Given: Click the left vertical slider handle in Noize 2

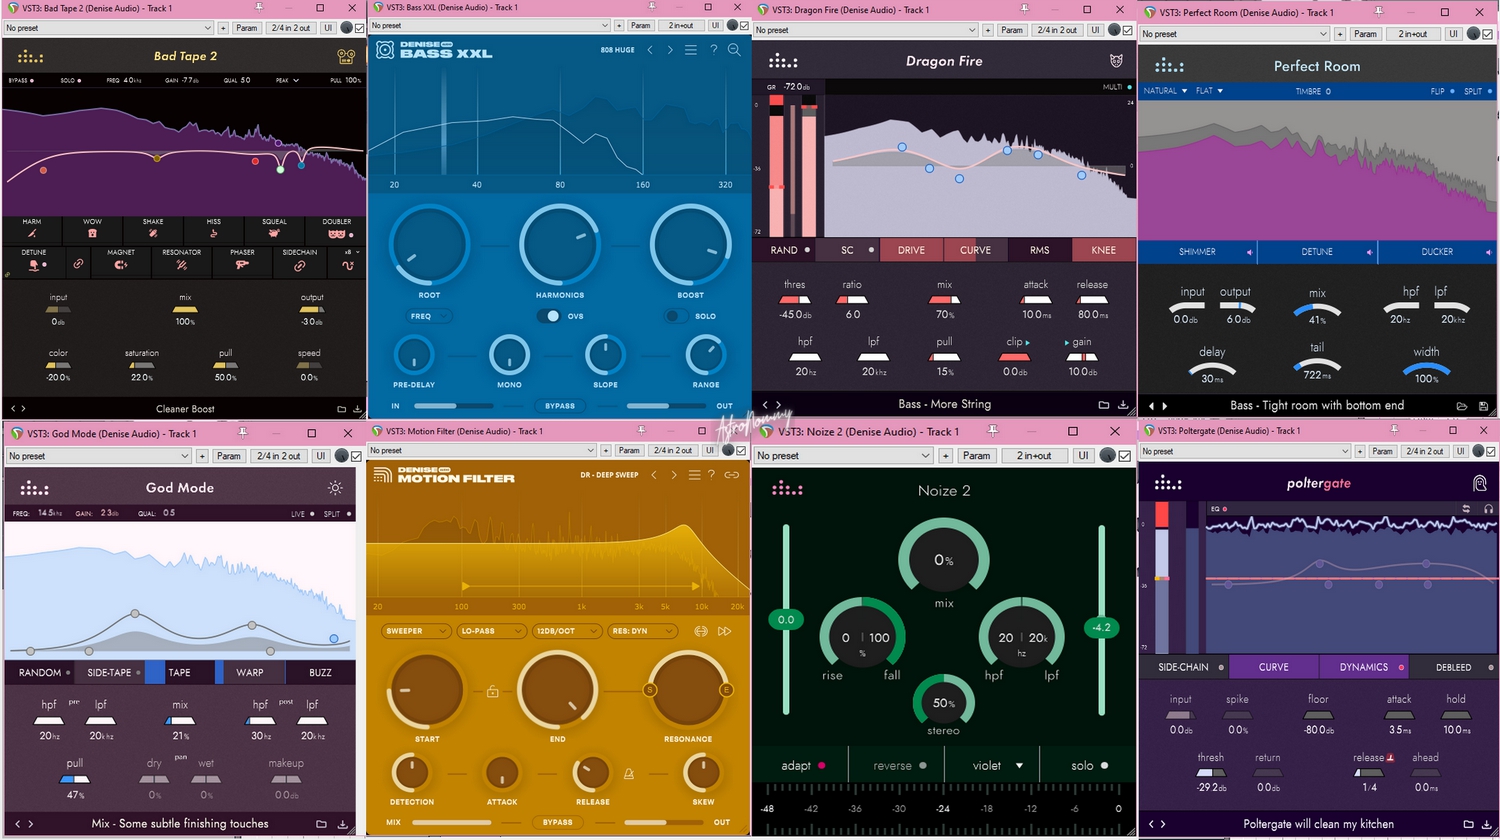Looking at the screenshot, I should 786,620.
